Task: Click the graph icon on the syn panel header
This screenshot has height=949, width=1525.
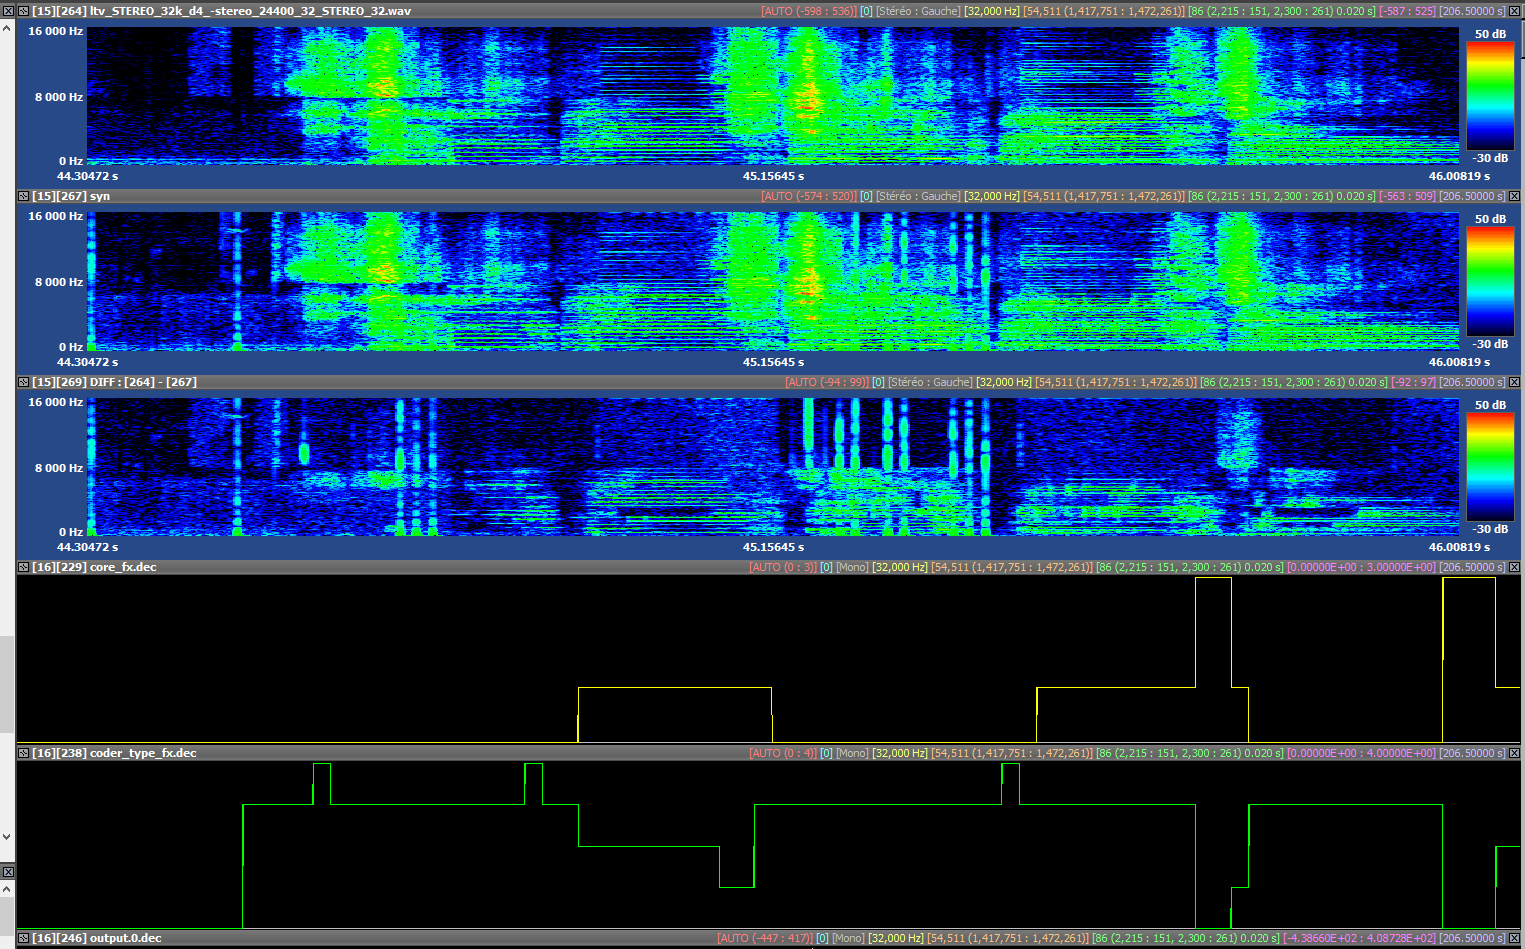Action: [24, 196]
